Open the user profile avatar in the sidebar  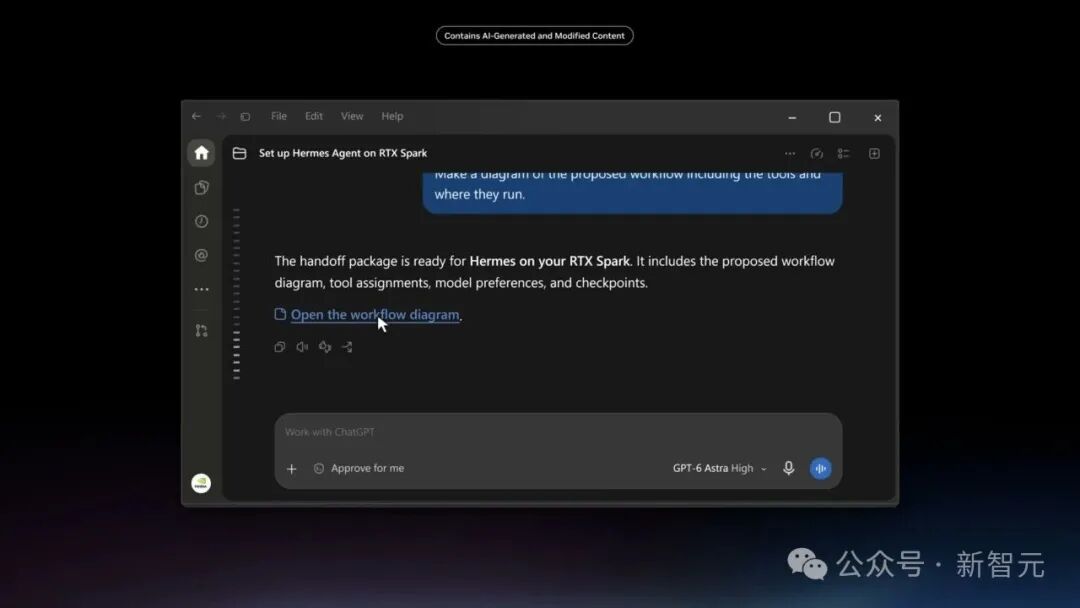201,483
